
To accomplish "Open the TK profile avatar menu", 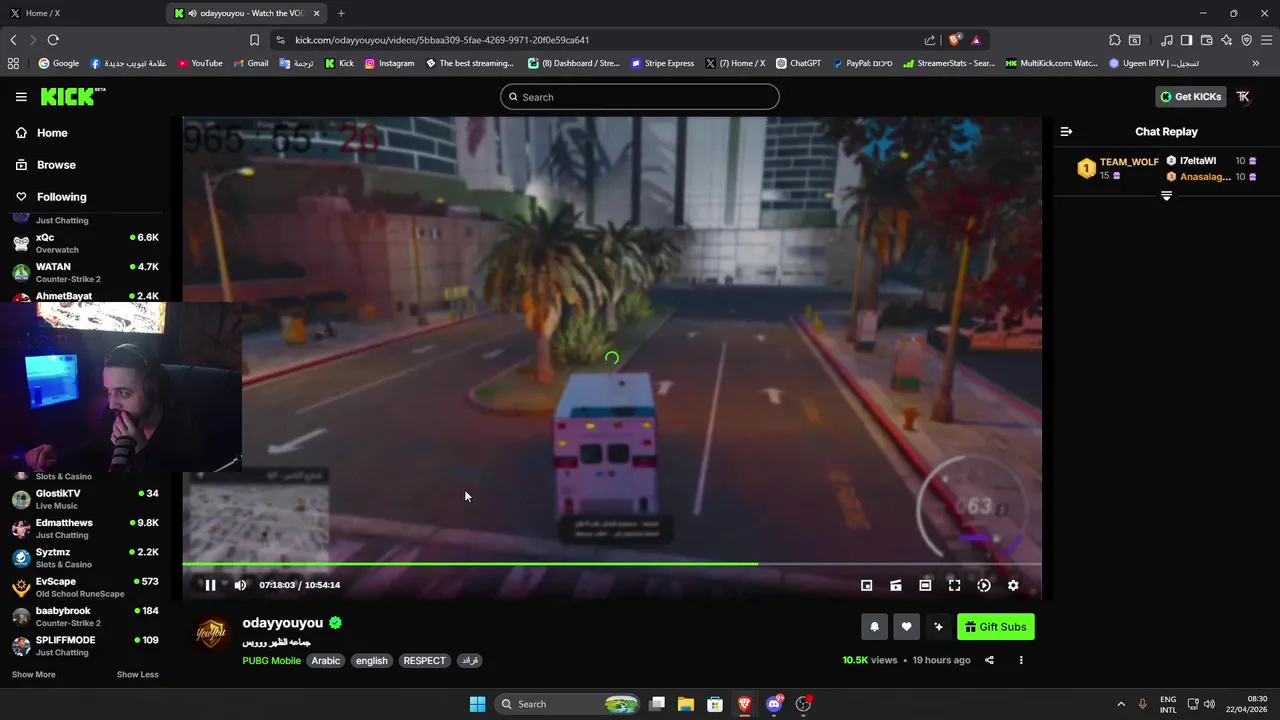I will 1243,97.
